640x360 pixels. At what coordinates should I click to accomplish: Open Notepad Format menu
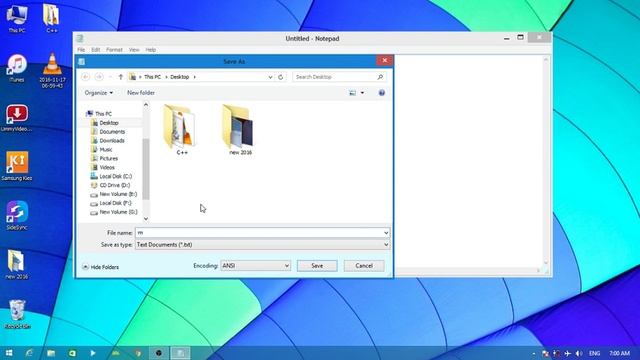pyautogui.click(x=114, y=50)
